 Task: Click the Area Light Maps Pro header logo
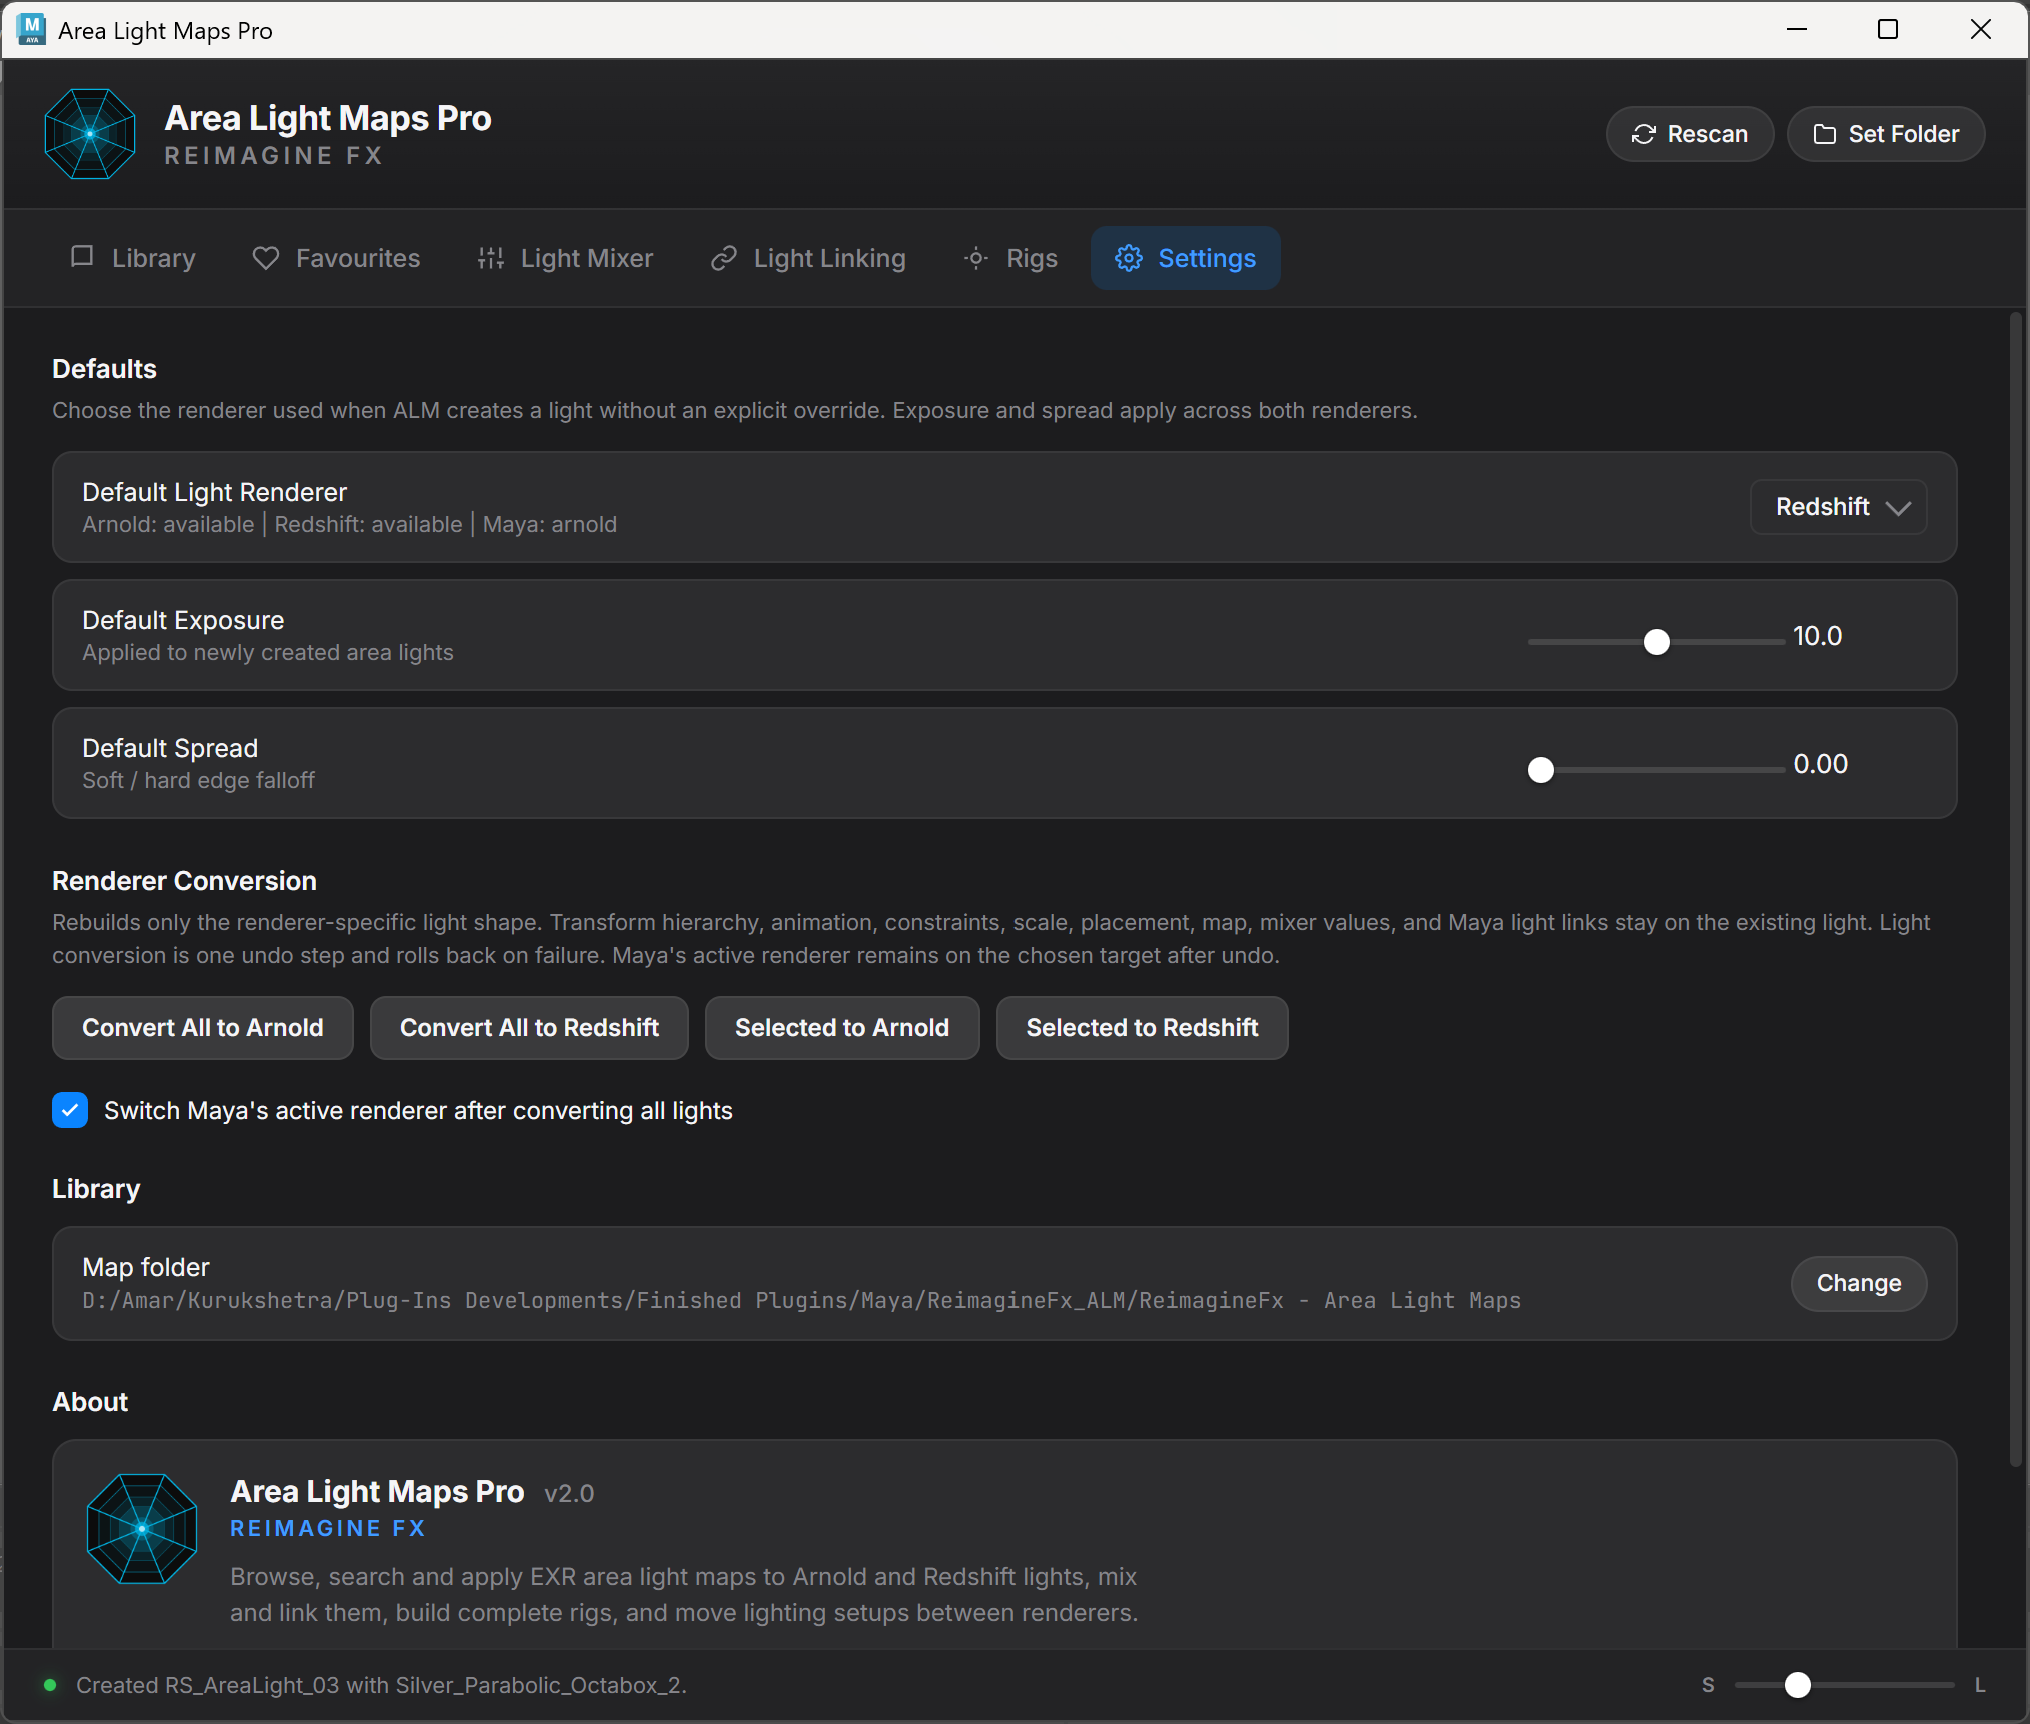(90, 134)
